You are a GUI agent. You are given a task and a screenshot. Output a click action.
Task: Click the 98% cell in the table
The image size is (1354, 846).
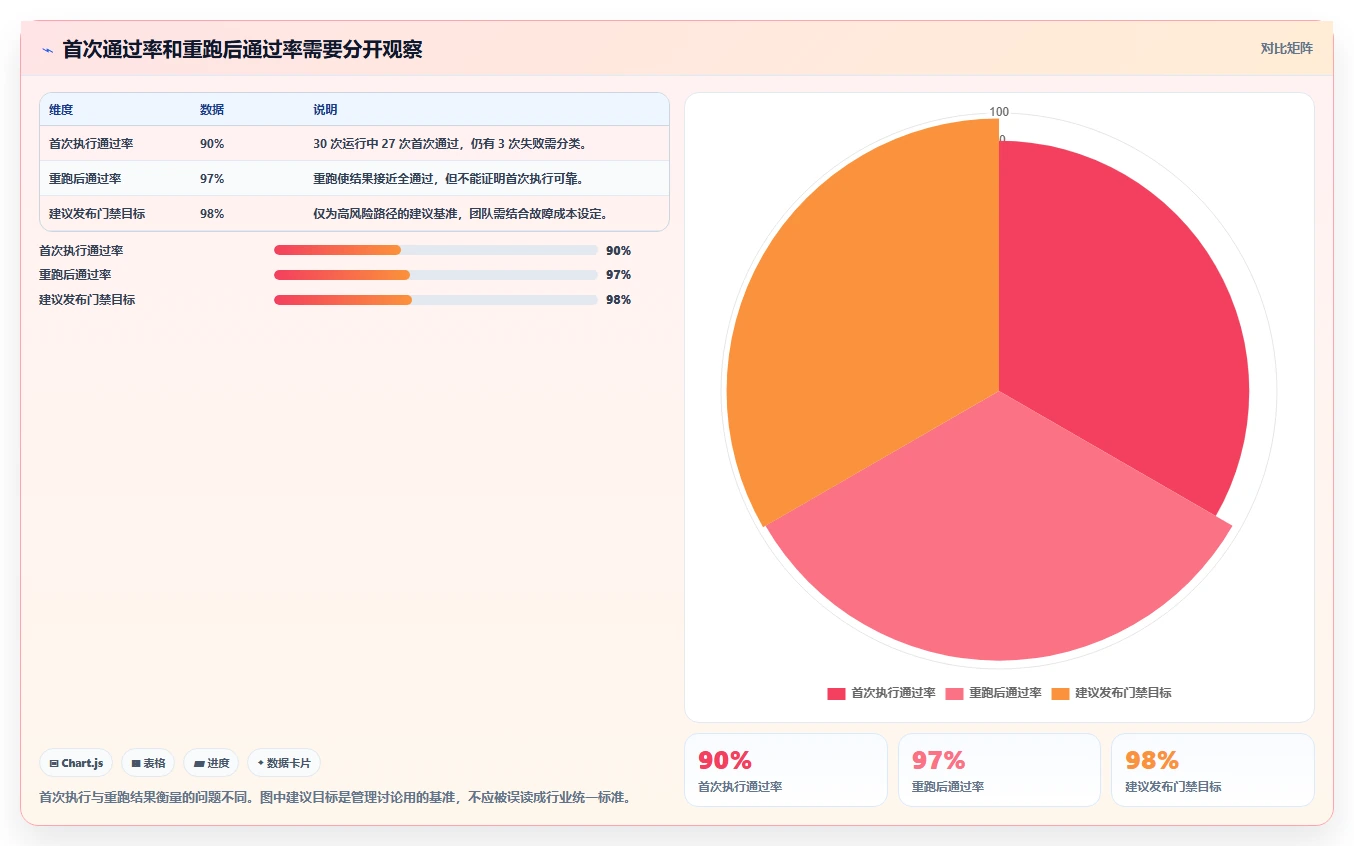click(x=212, y=214)
